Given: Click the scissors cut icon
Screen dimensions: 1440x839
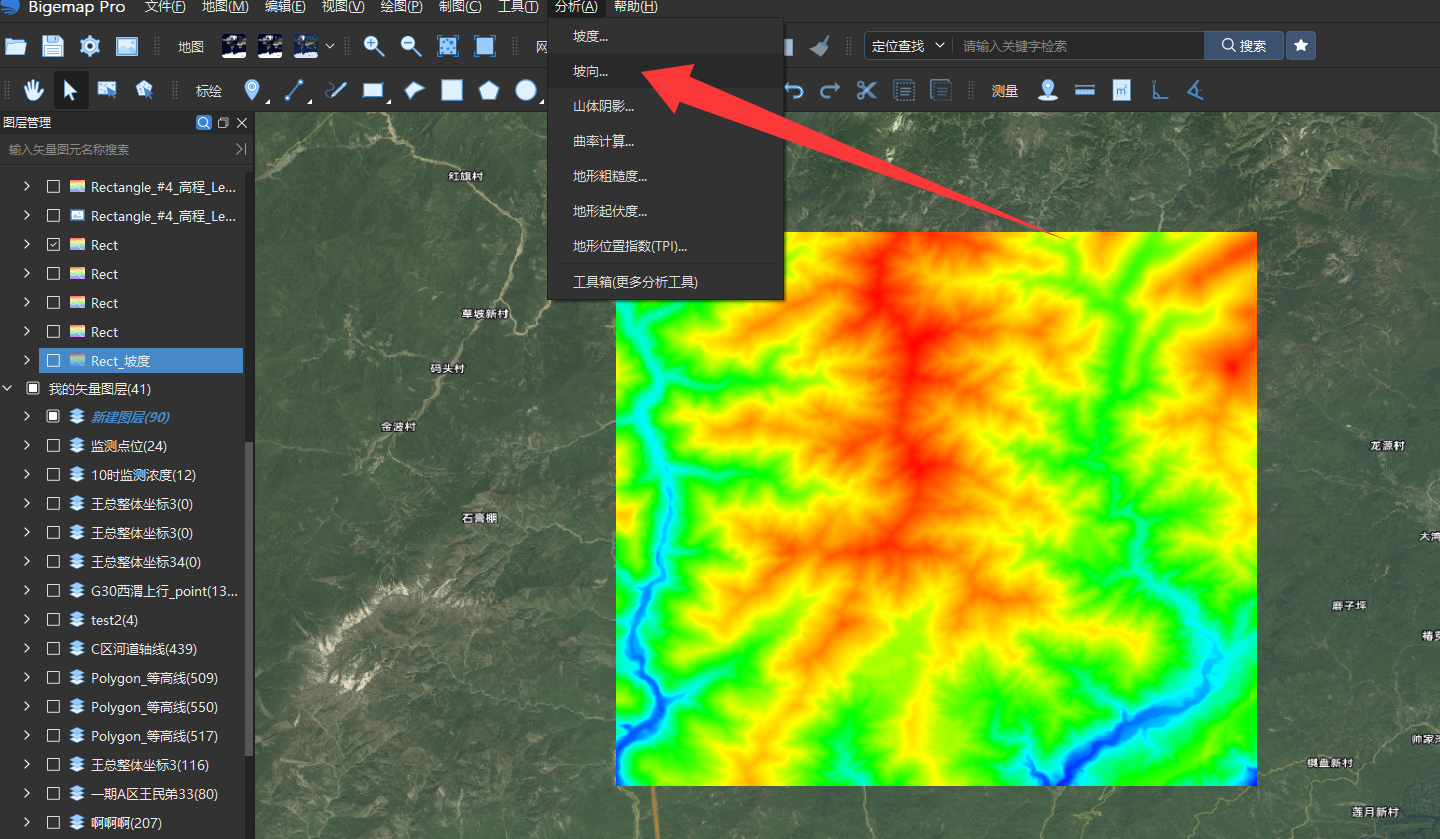Looking at the screenshot, I should point(866,90).
